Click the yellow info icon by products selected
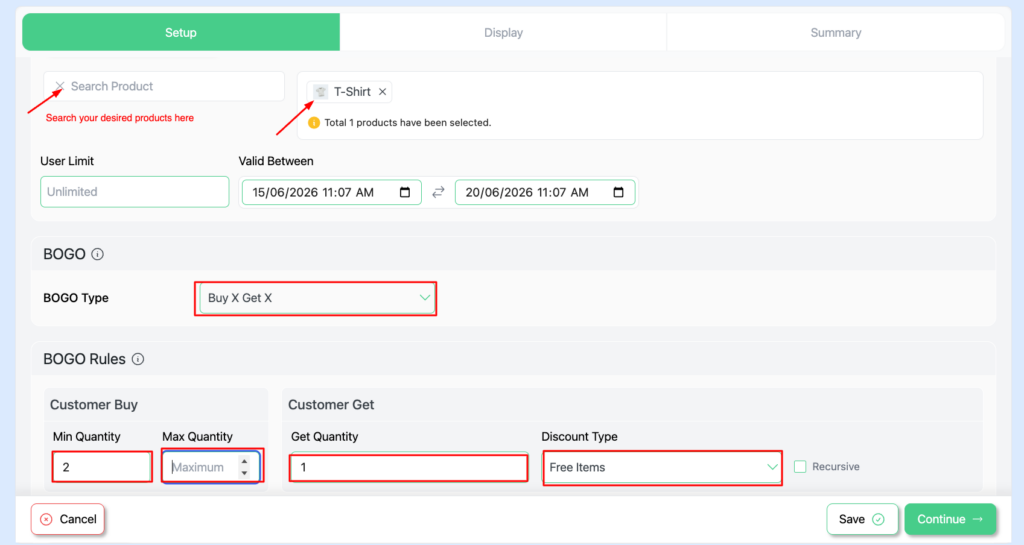Viewport: 1024px width, 545px height. [313, 123]
